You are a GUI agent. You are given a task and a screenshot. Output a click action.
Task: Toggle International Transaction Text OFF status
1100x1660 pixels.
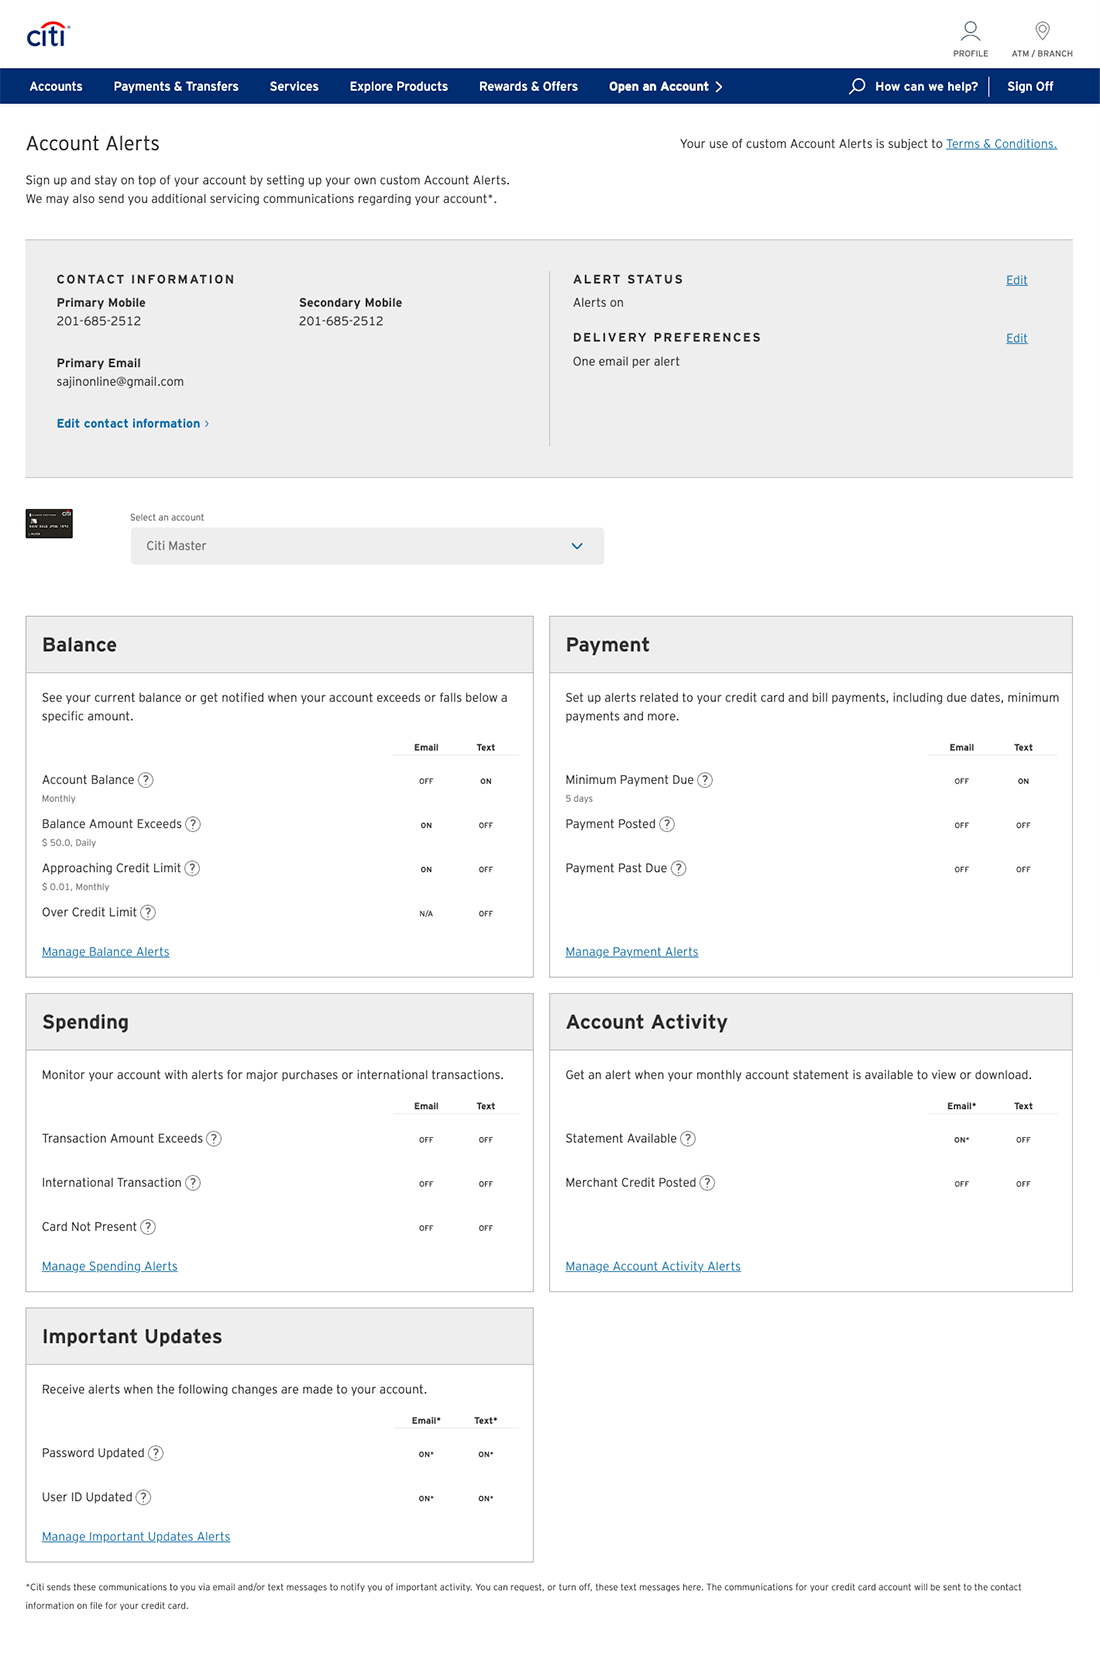(486, 1184)
